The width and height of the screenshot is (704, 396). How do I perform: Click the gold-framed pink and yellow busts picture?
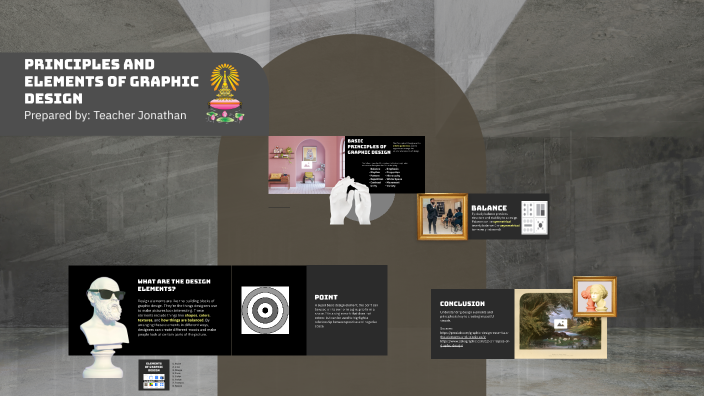595,297
